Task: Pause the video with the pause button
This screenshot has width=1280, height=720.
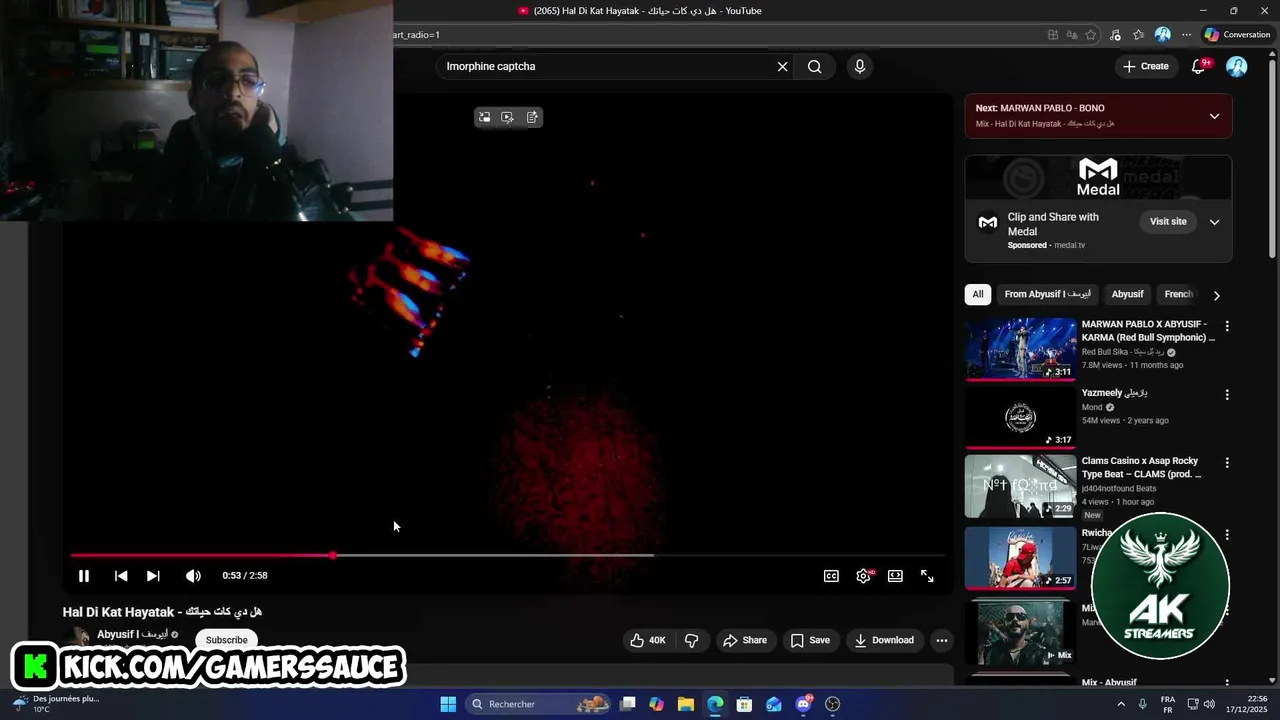Action: [84, 576]
